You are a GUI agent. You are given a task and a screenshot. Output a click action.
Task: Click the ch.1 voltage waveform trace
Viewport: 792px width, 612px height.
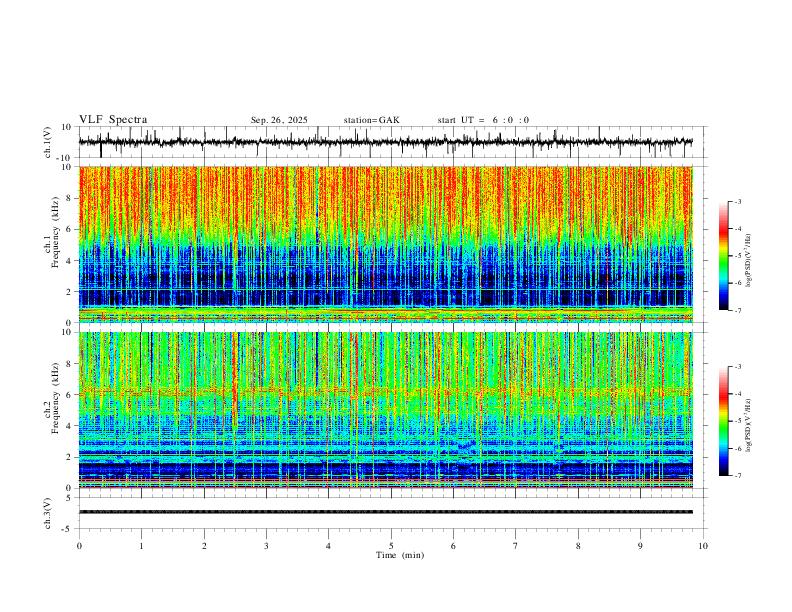pyautogui.click(x=386, y=142)
